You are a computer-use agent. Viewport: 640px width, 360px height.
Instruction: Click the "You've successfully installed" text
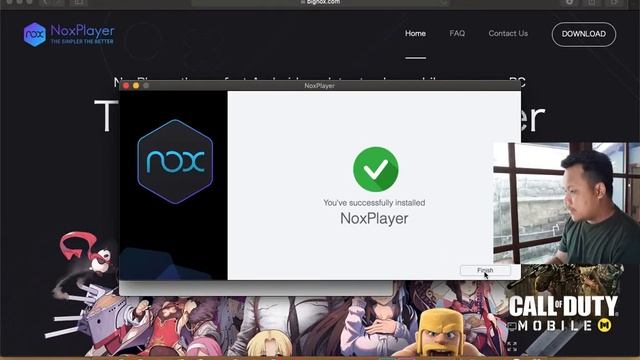374,202
